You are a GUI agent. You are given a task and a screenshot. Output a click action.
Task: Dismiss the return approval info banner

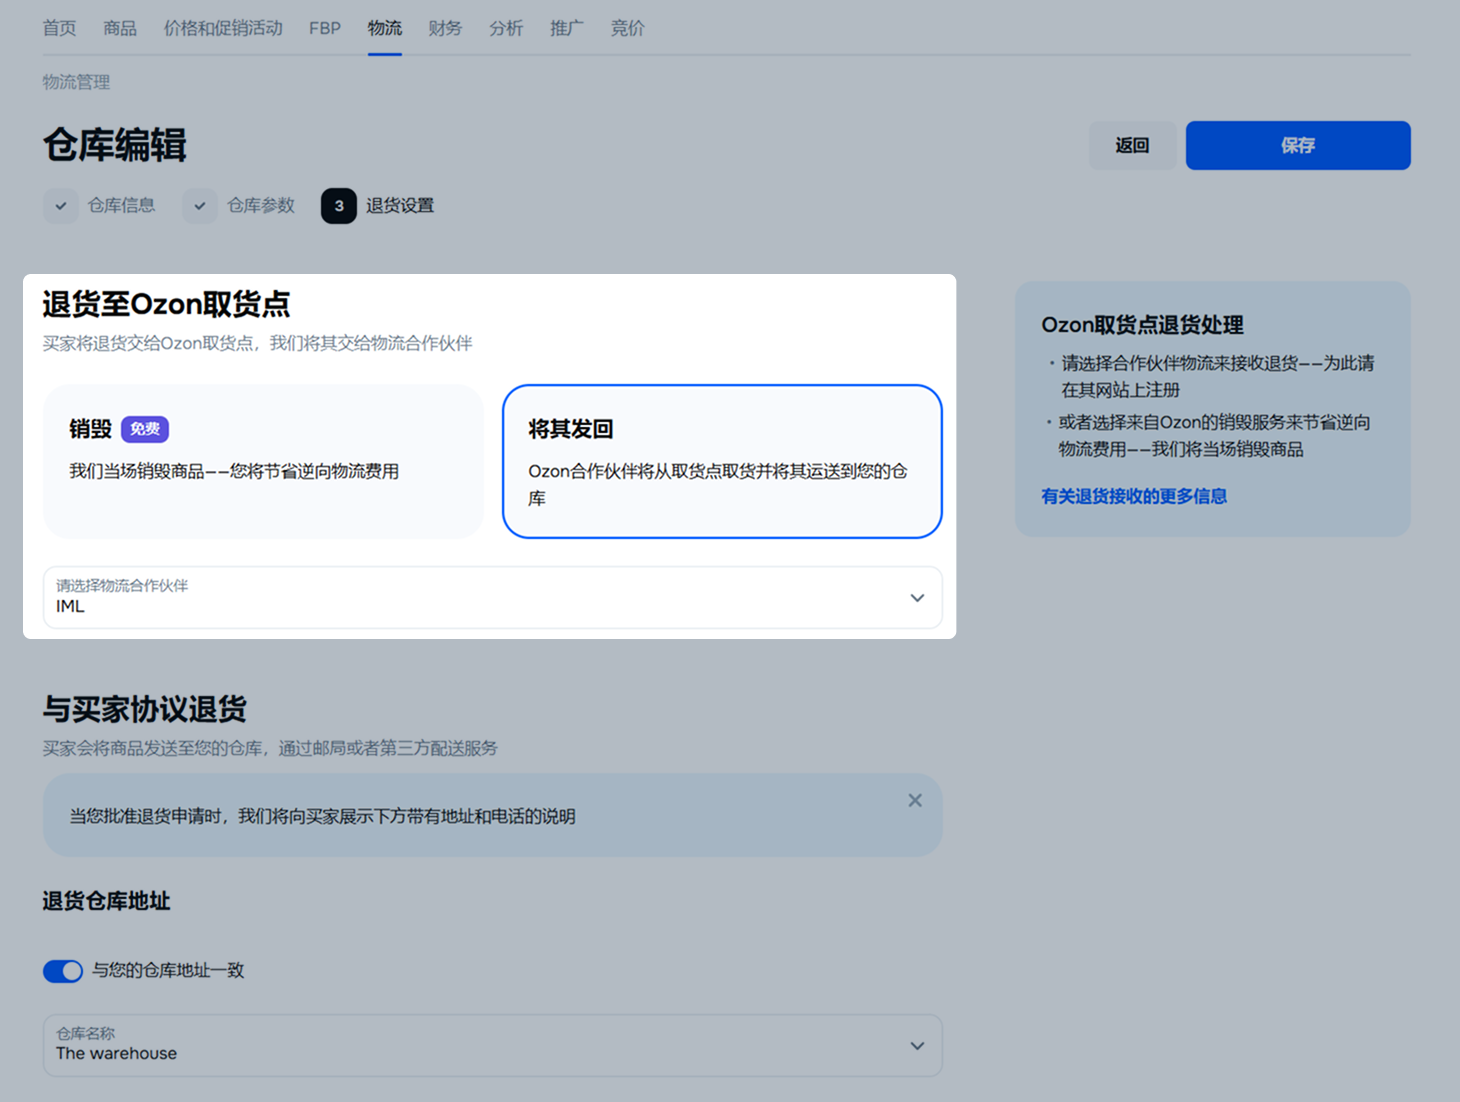click(914, 800)
